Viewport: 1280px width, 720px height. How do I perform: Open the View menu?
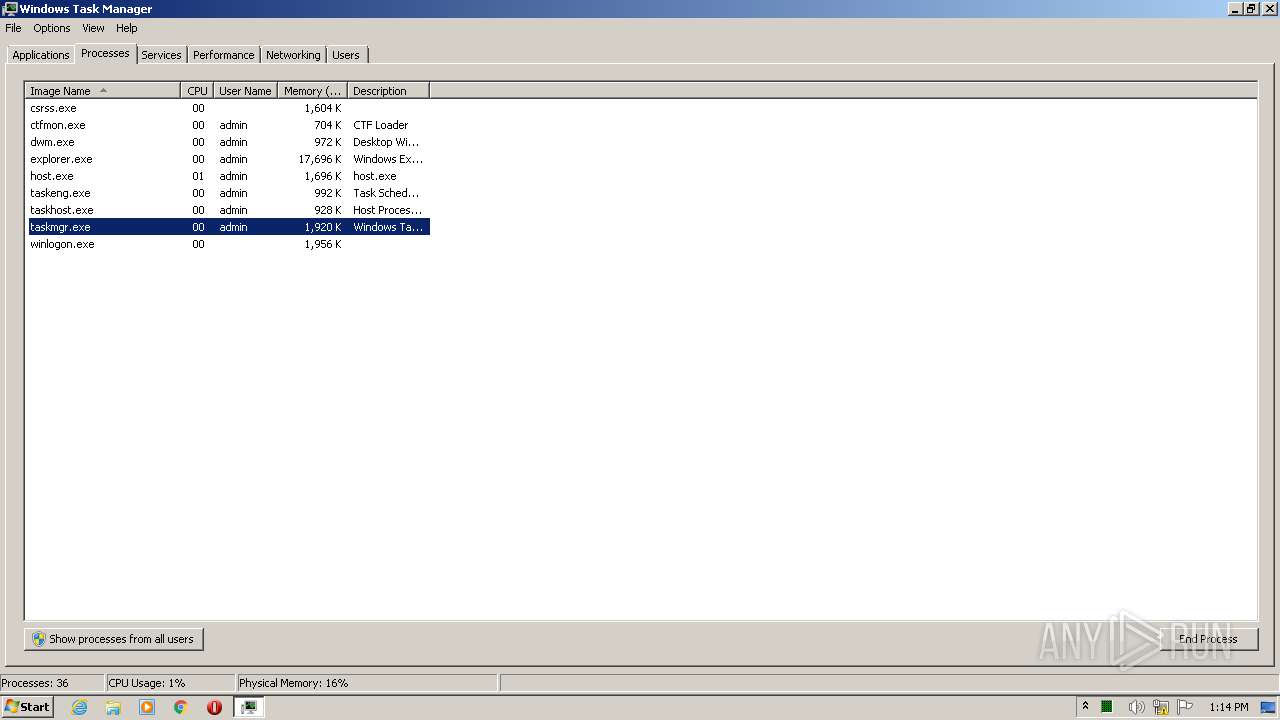(93, 28)
